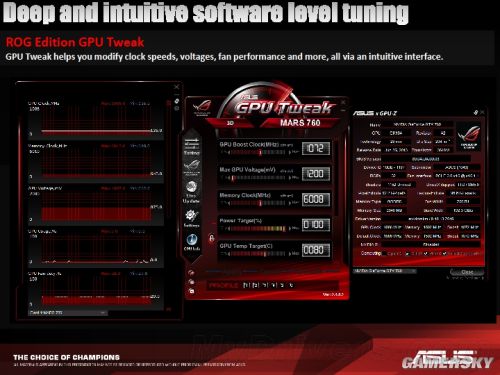Click the Power Target value field 0100
Image resolution: width=500 pixels, height=375 pixels.
click(316, 225)
